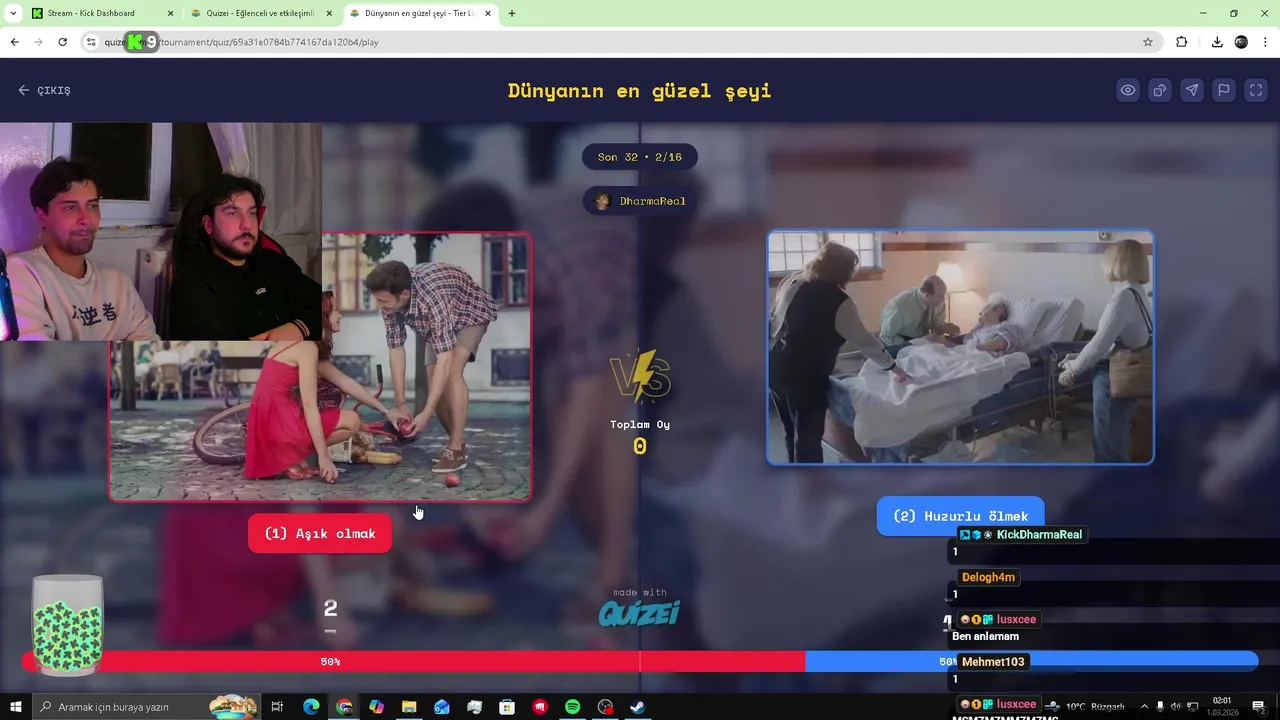Viewport: 1280px width, 720px height.
Task: Open the red app icon left of Spotify
Action: tap(540, 707)
